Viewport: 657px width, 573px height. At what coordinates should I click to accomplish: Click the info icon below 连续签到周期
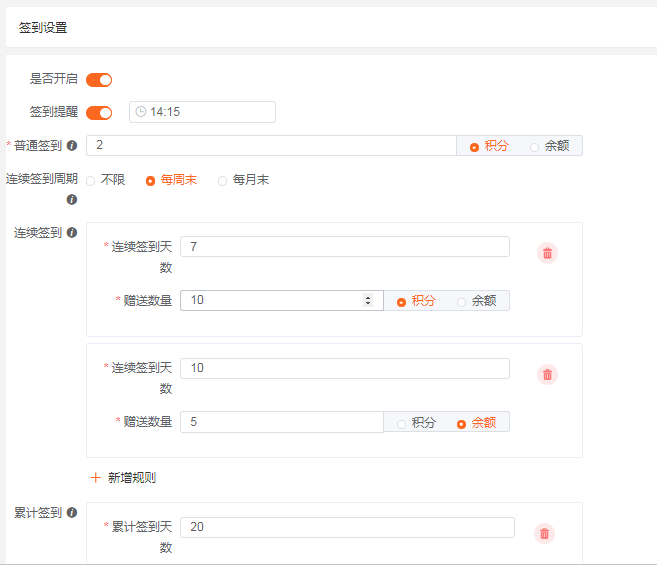coord(72,199)
